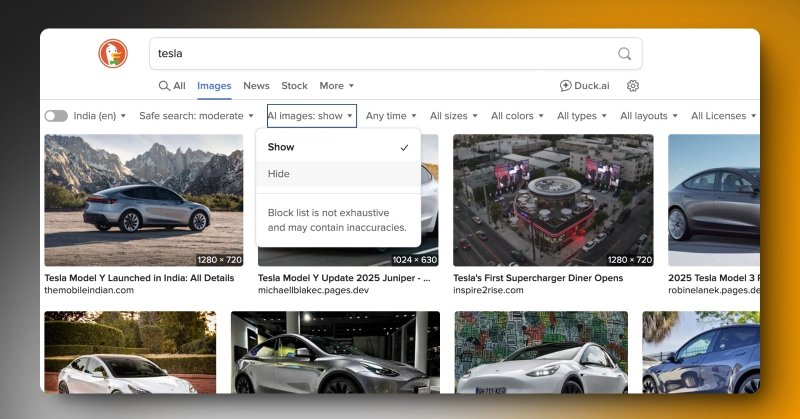Click the DuckDuckGo duck logo
The height and width of the screenshot is (419, 800).
[x=113, y=54]
